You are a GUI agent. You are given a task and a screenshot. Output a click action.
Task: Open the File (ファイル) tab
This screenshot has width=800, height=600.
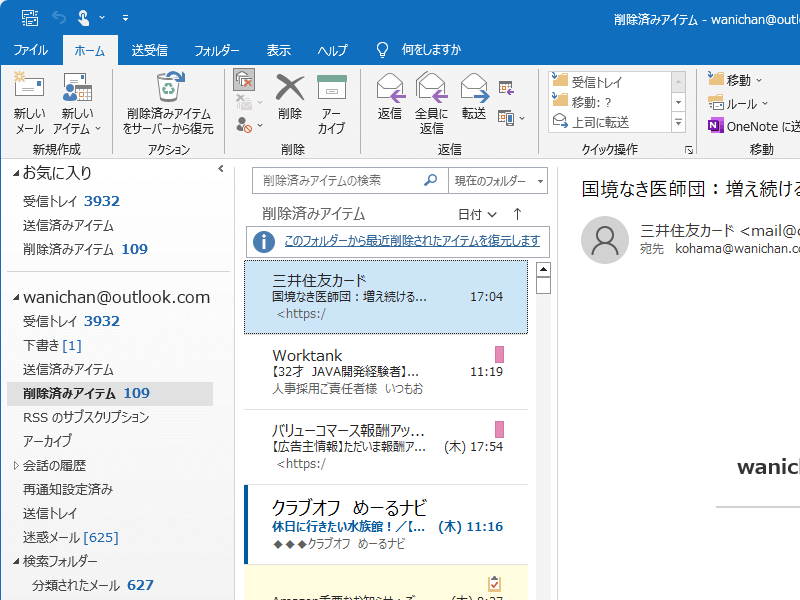click(x=31, y=50)
